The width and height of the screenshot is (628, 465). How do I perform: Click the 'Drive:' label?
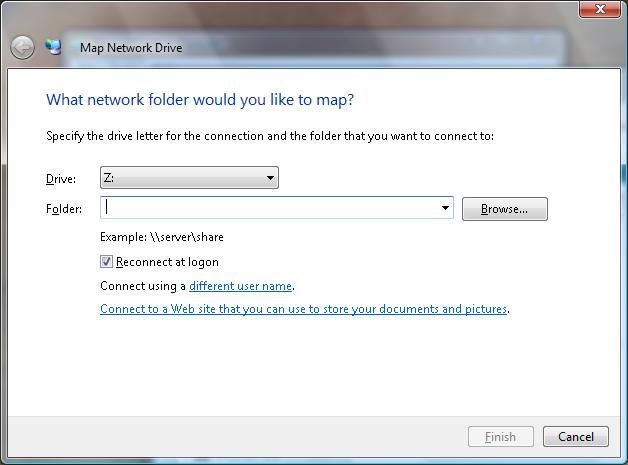tap(61, 179)
